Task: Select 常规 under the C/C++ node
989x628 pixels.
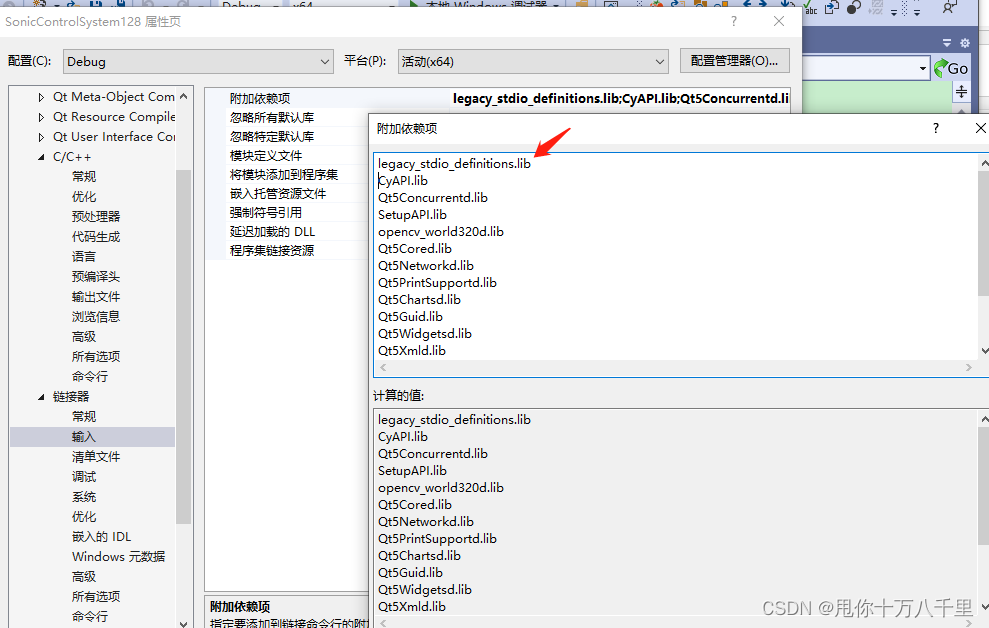Action: tap(84, 177)
